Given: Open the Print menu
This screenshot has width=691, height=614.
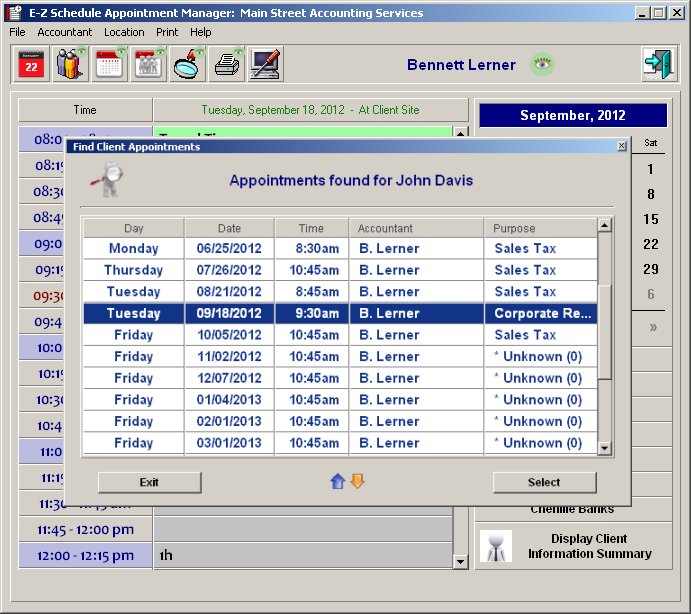Looking at the screenshot, I should pos(167,32).
